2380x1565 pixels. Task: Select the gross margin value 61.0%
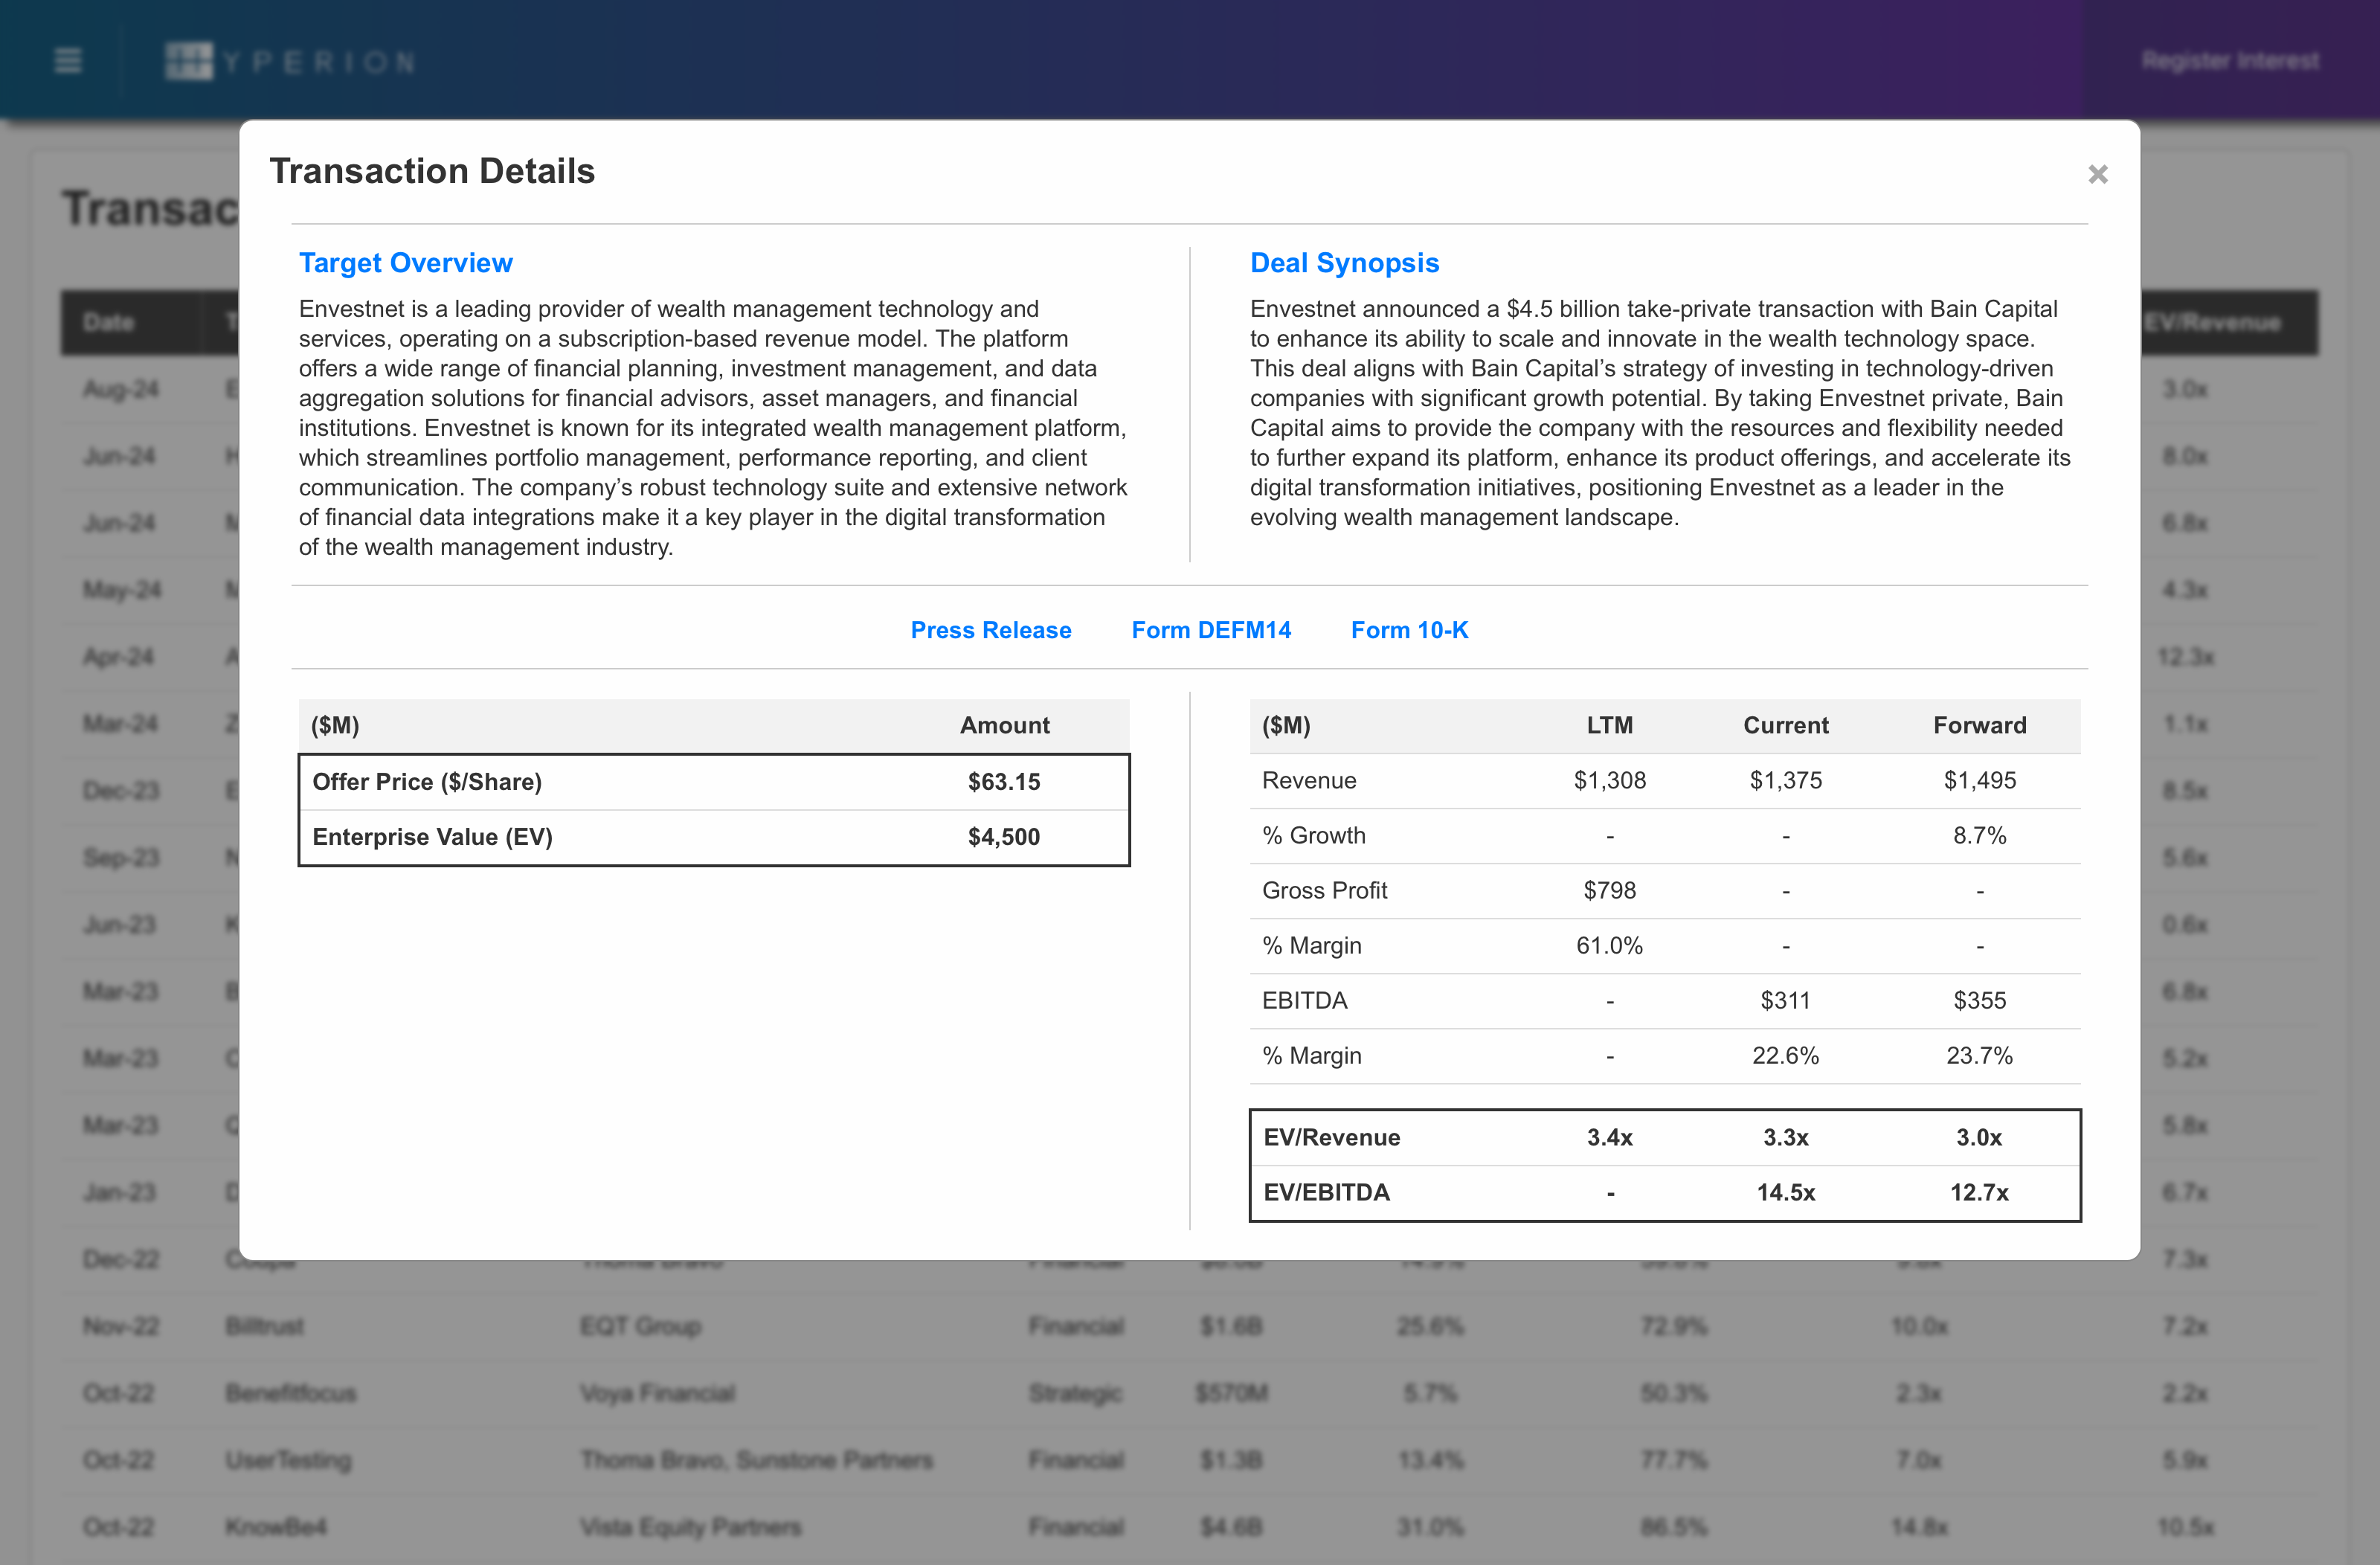[1609, 946]
